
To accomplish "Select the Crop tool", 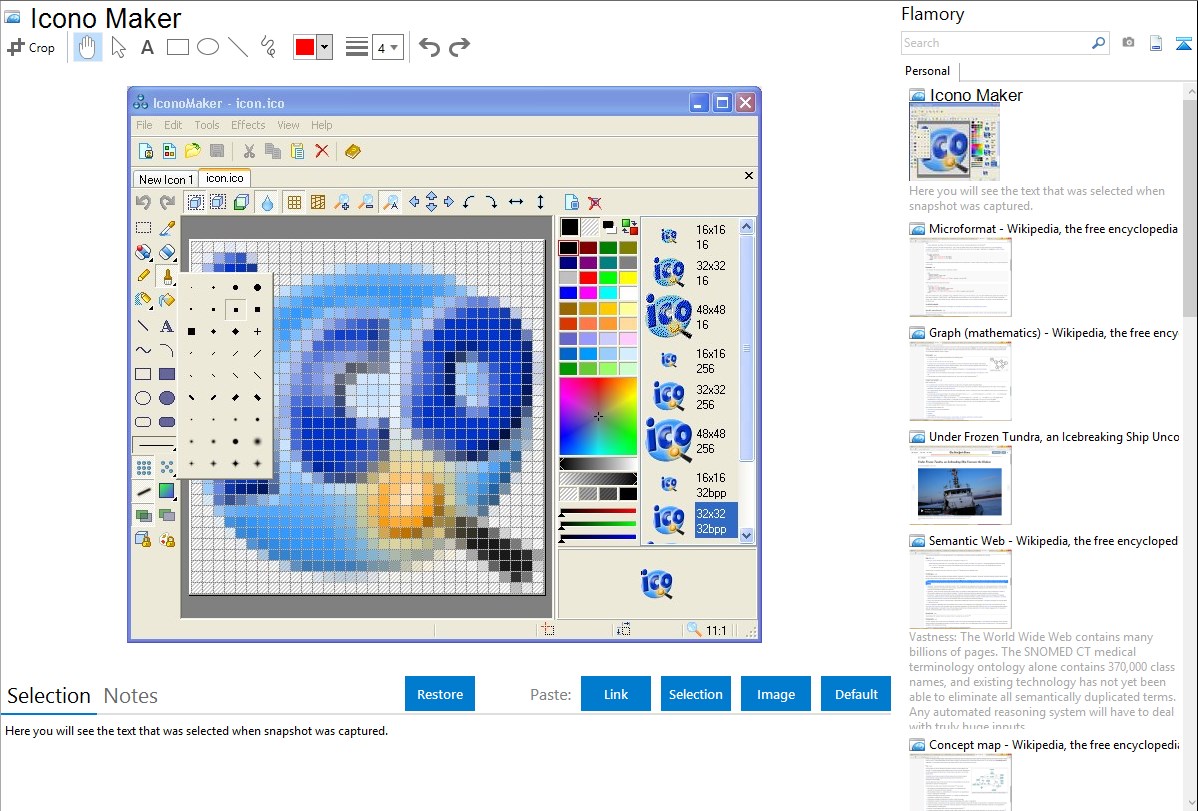I will point(30,47).
